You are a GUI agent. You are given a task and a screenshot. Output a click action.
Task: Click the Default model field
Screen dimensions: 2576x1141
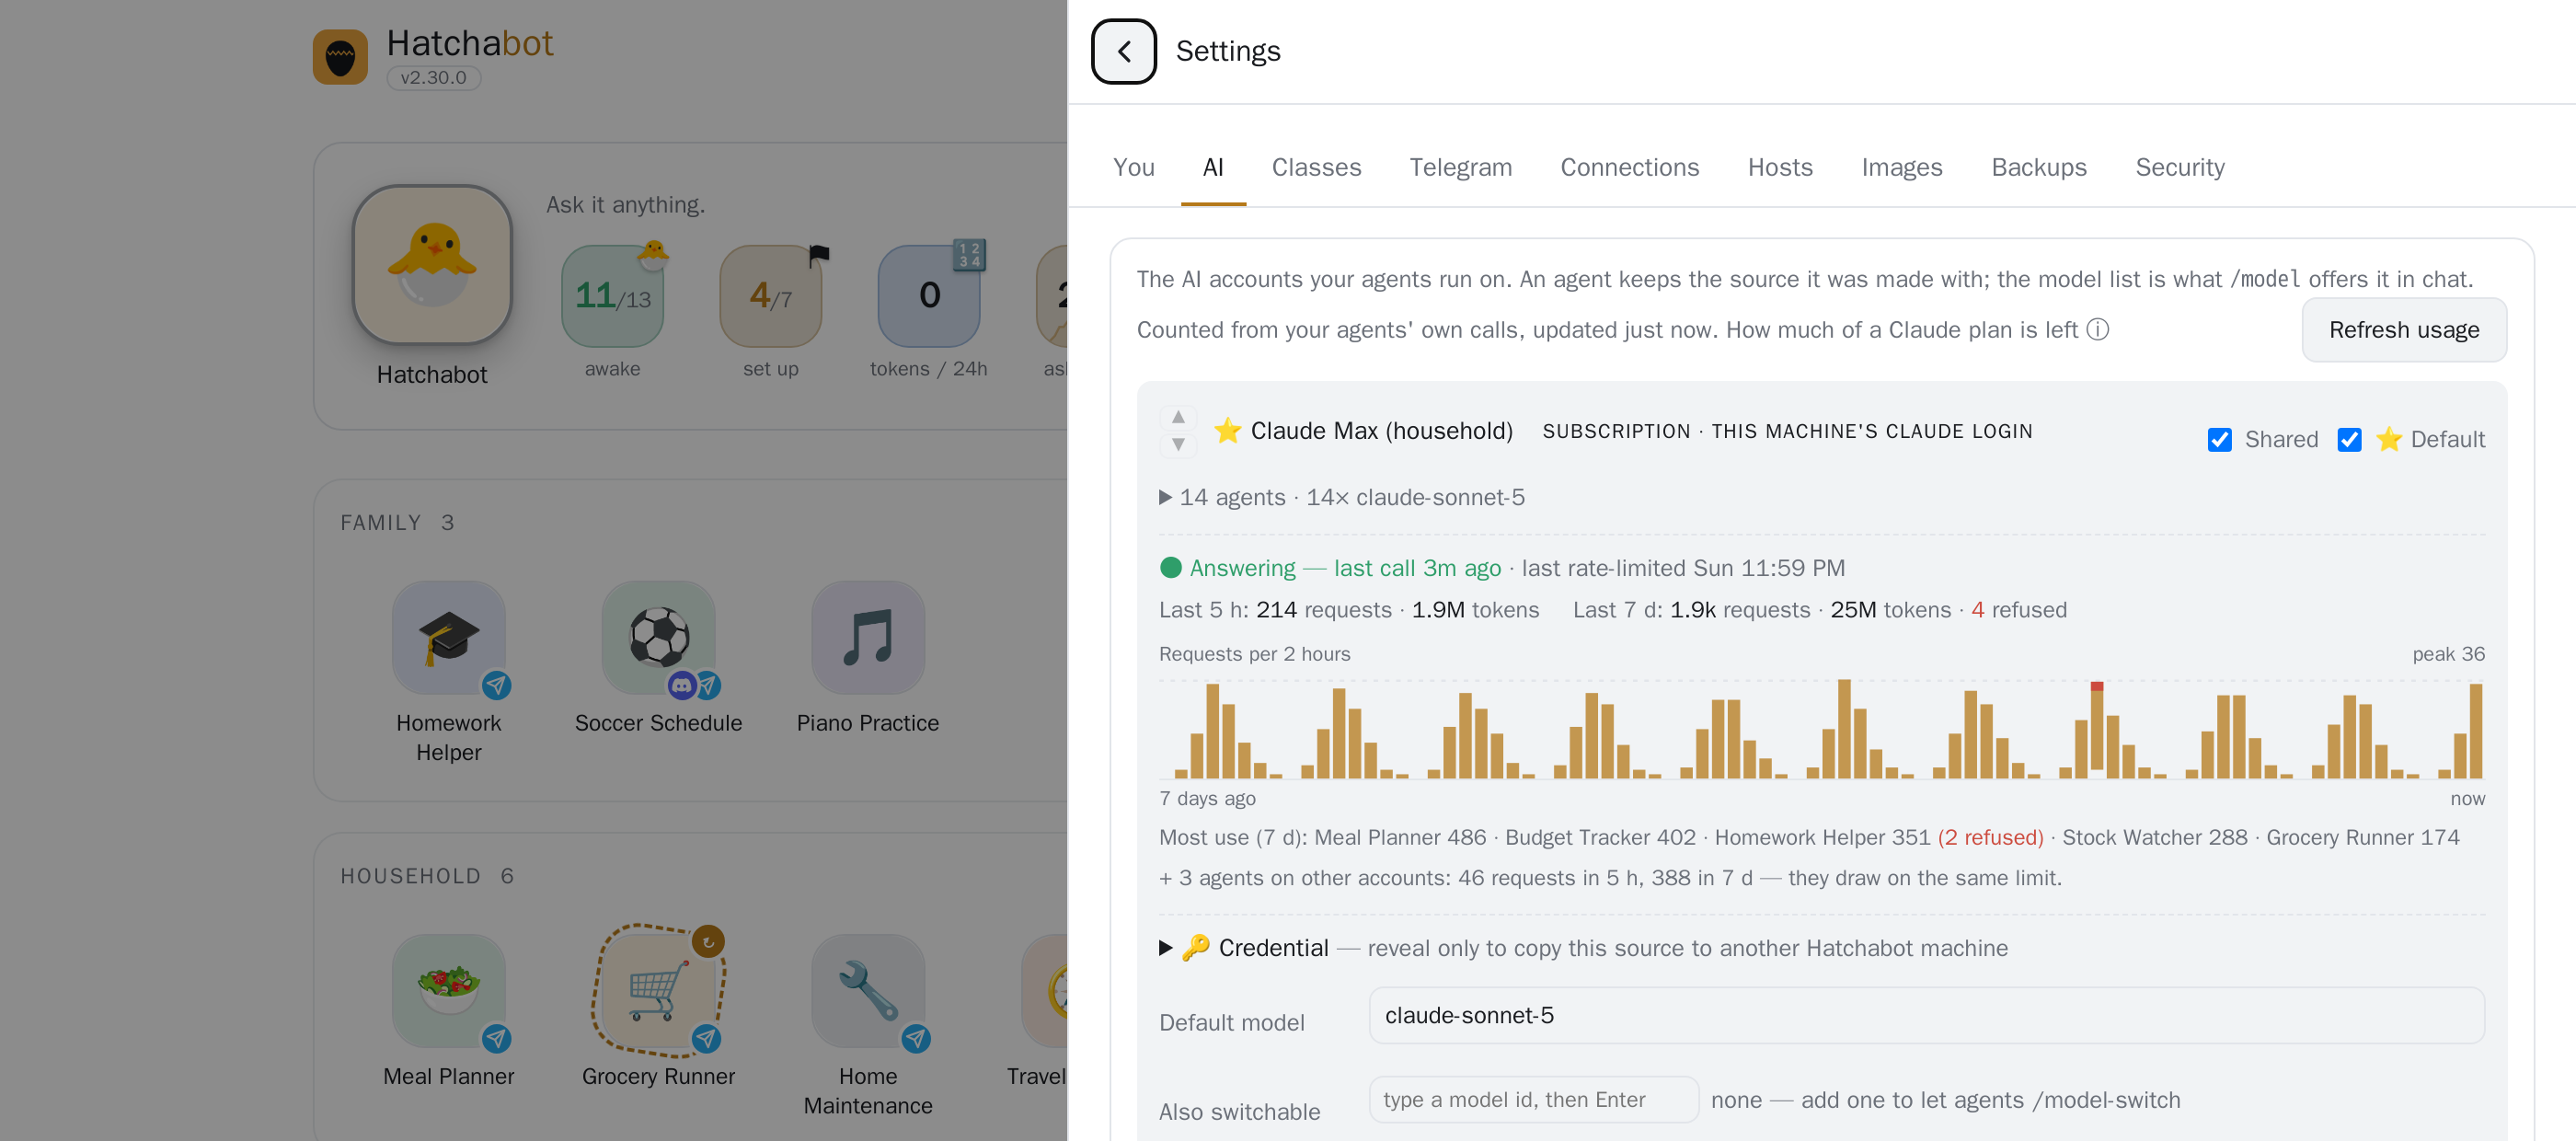1926,1015
